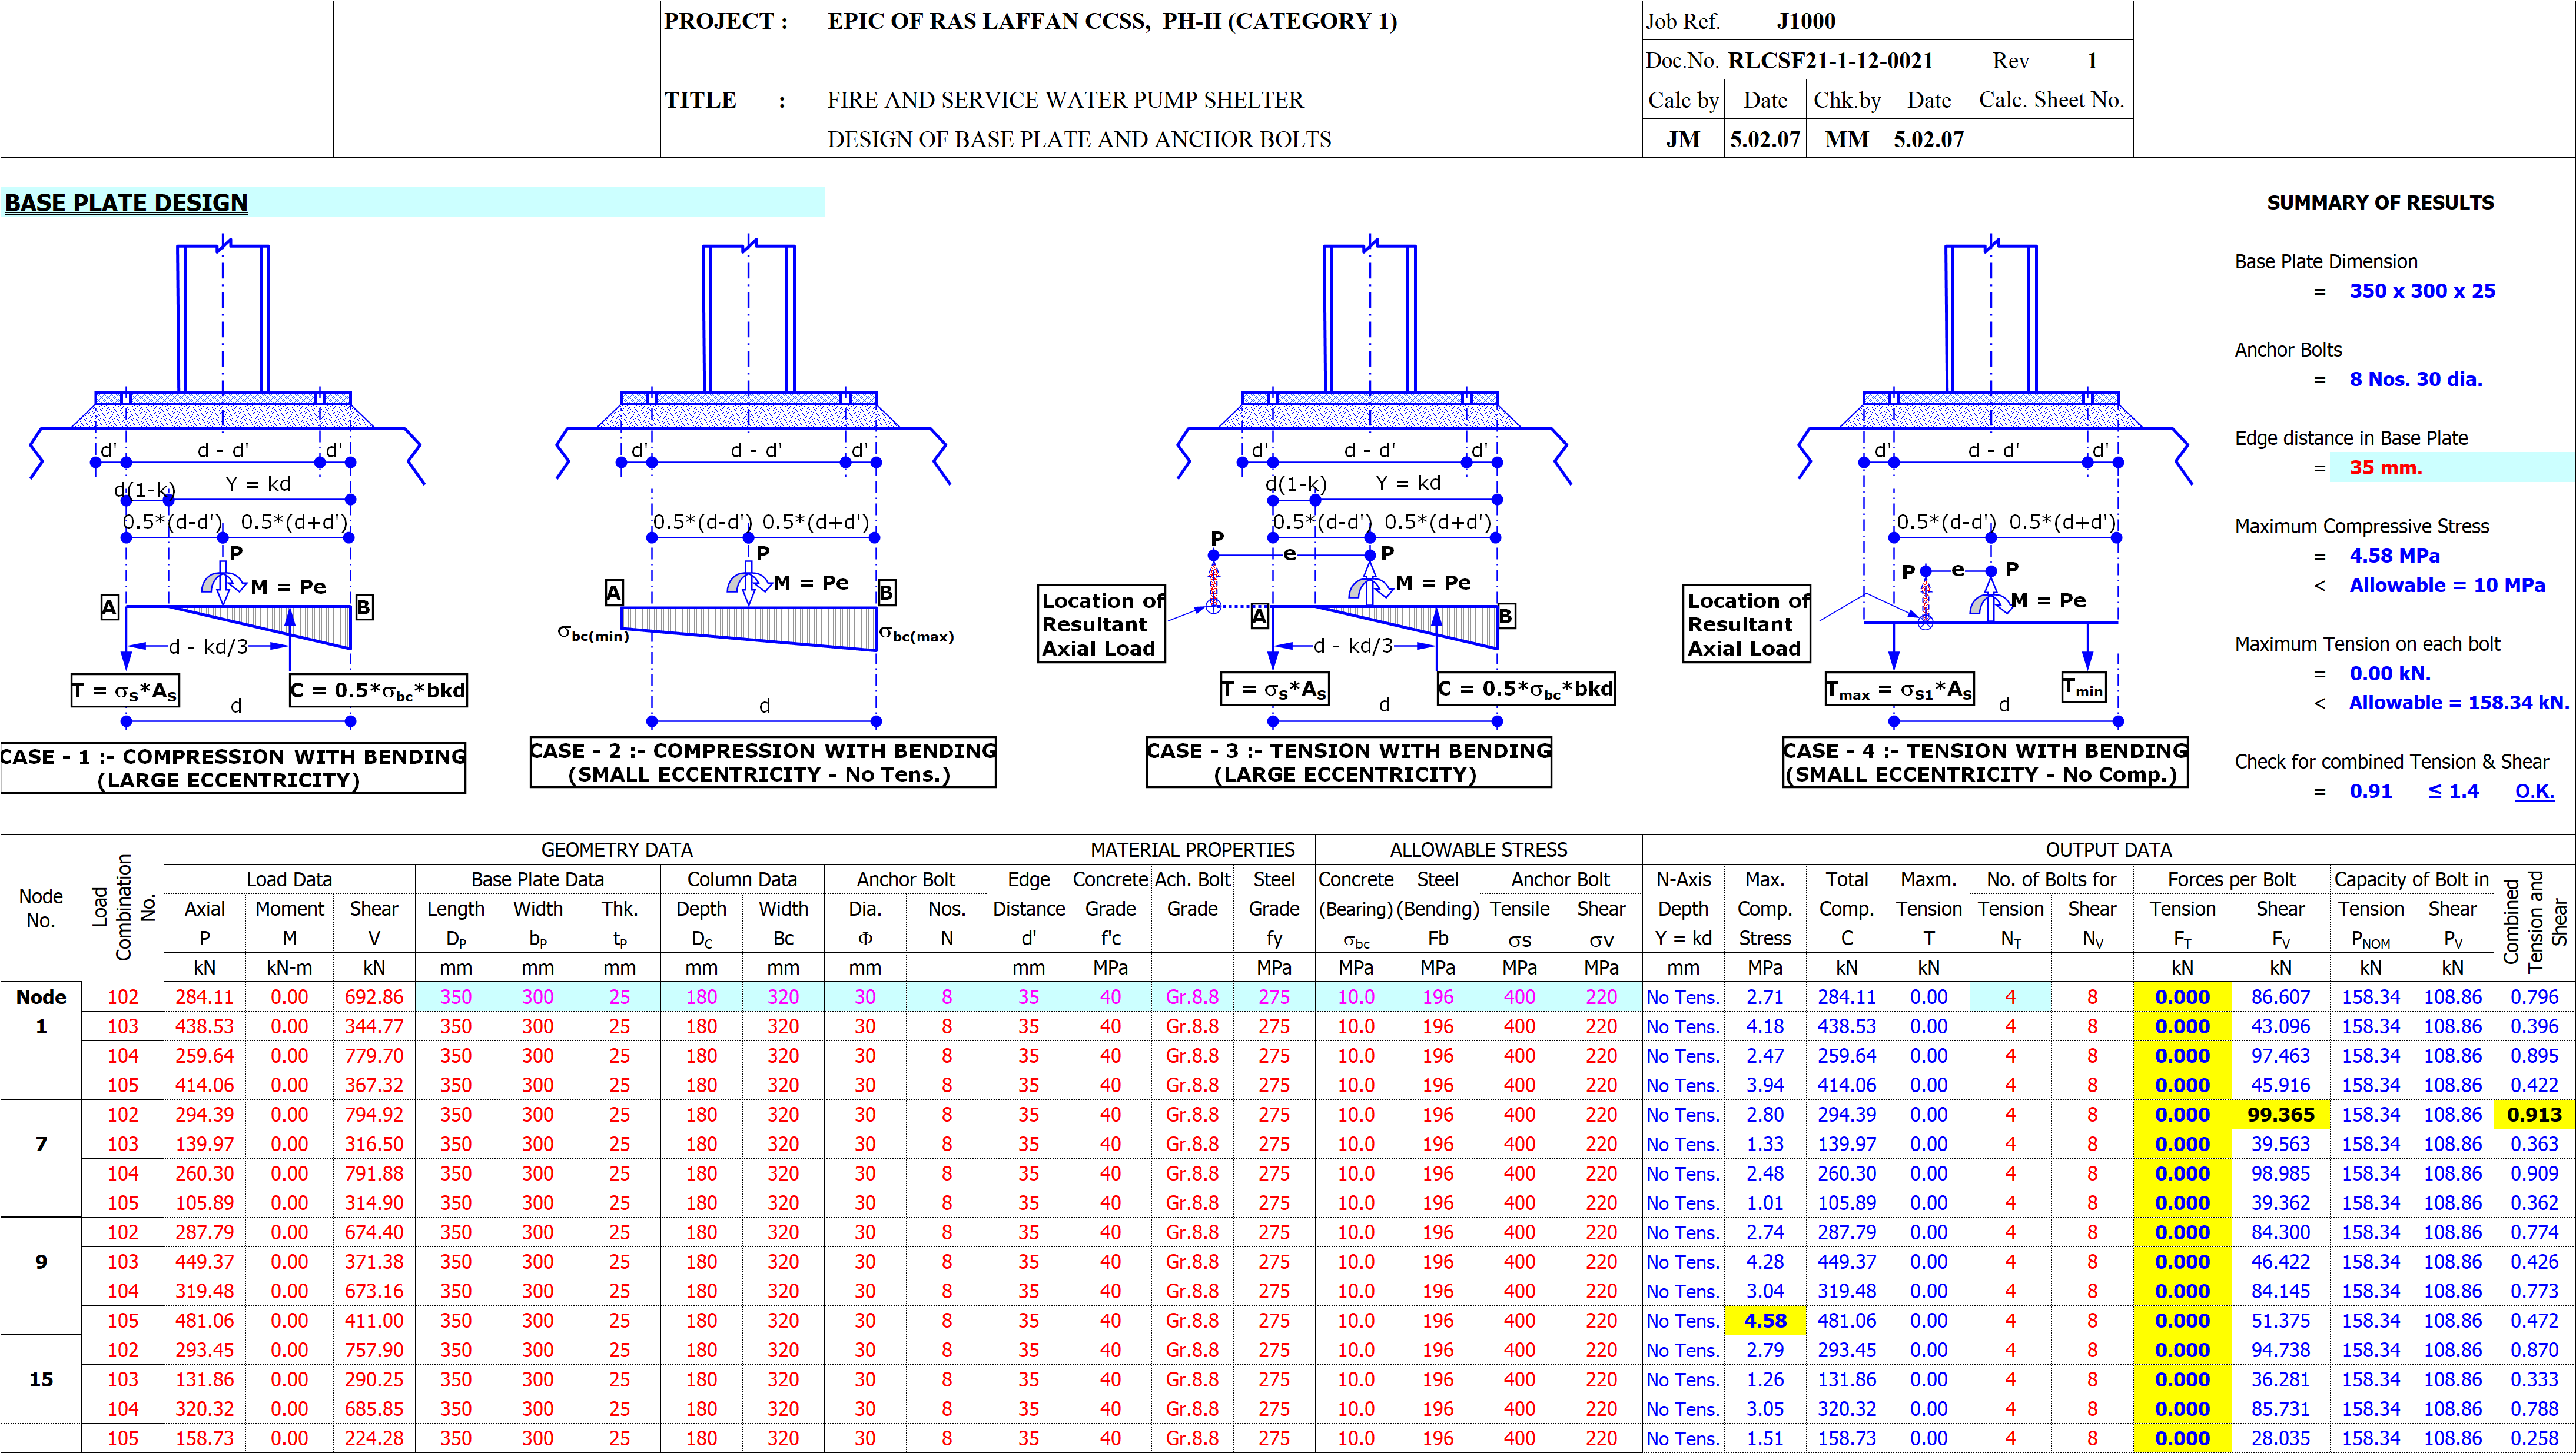Select the BASE PLATE DESIGN heading
The width and height of the screenshot is (2576, 1453).
(126, 203)
